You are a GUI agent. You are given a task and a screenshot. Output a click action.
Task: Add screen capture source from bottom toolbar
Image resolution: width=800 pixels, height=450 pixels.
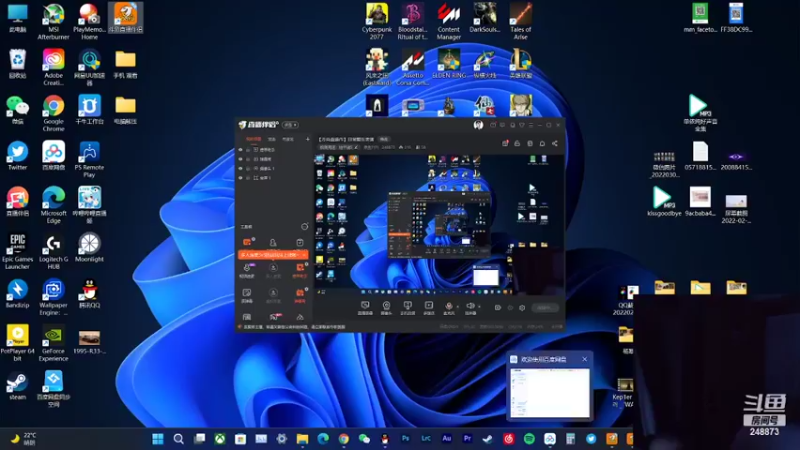pos(365,308)
